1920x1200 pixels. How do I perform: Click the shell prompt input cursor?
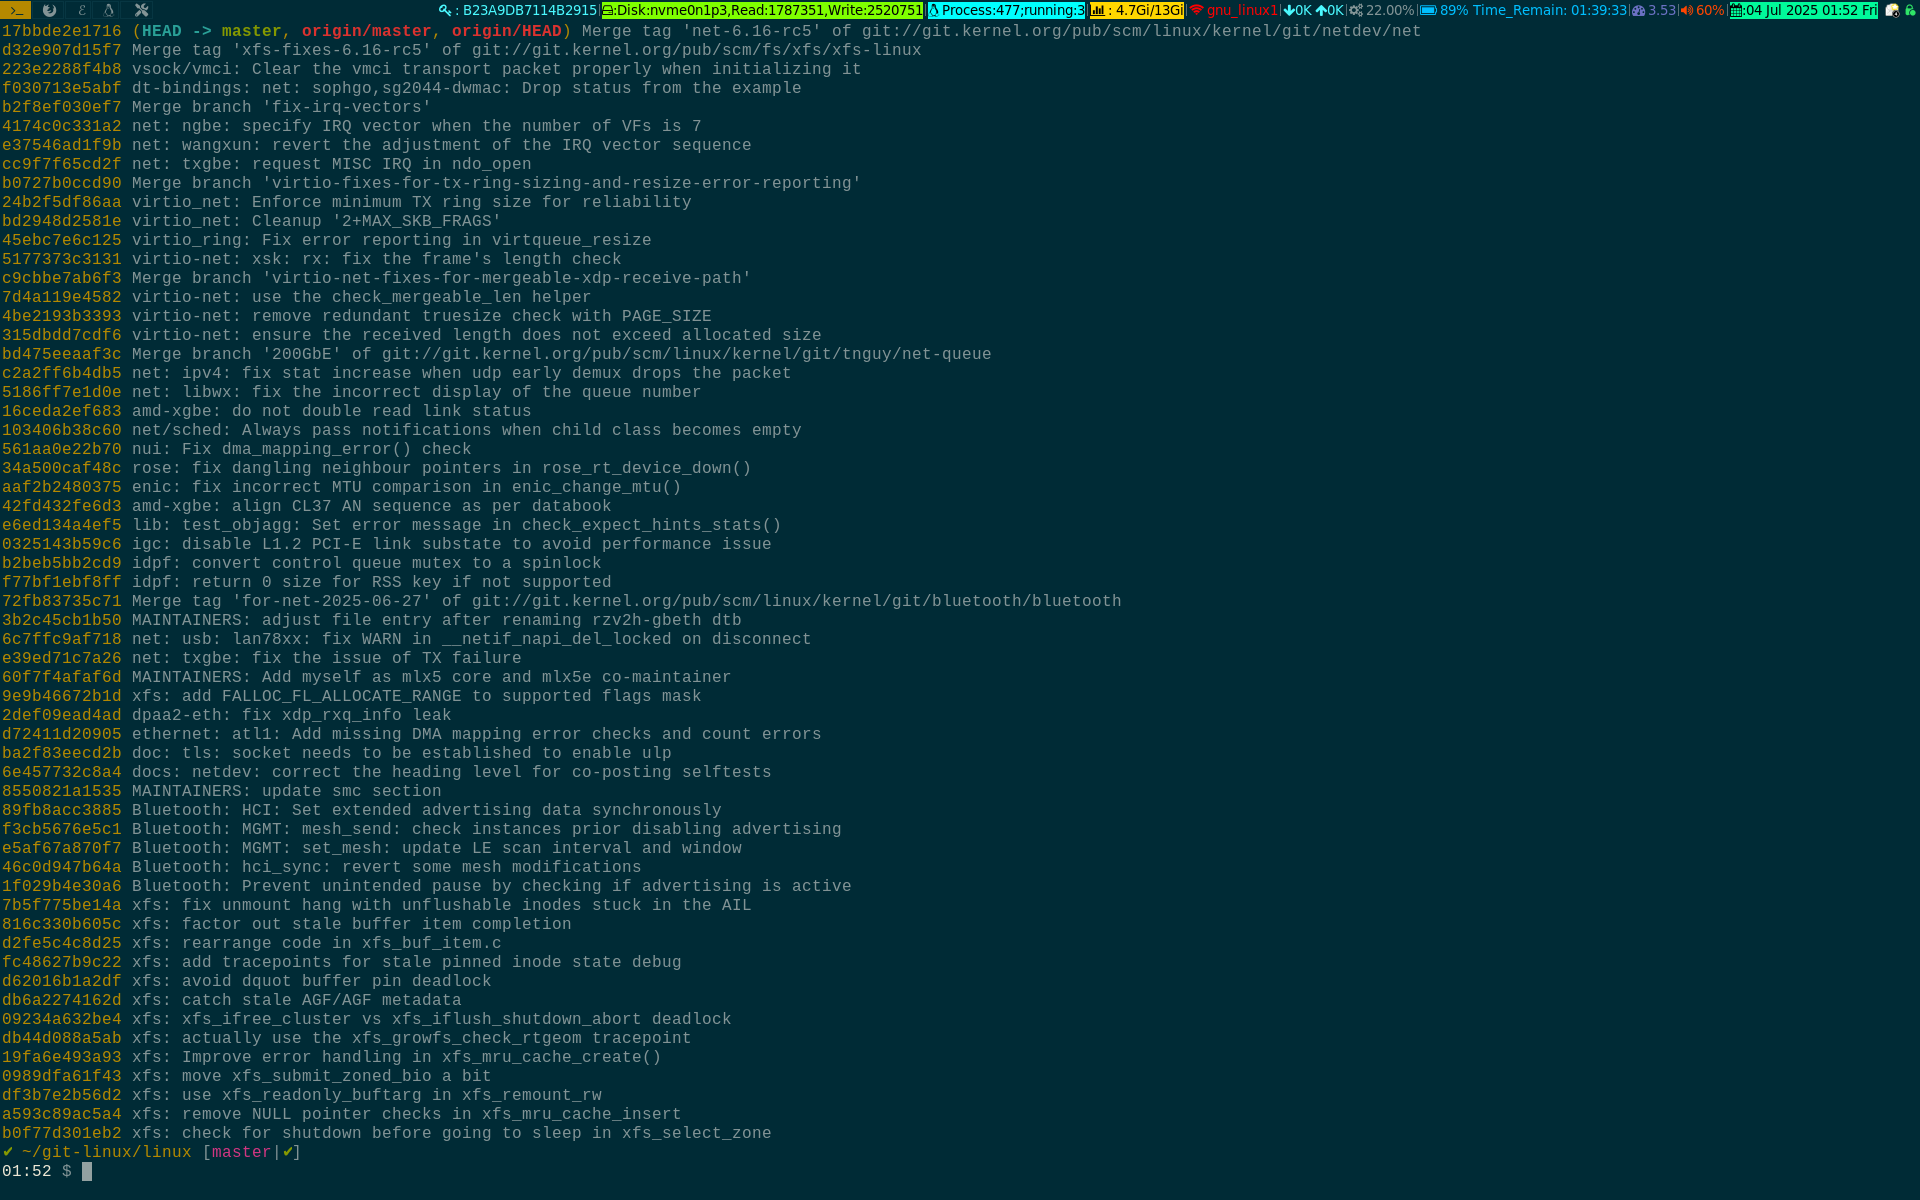click(x=87, y=1171)
